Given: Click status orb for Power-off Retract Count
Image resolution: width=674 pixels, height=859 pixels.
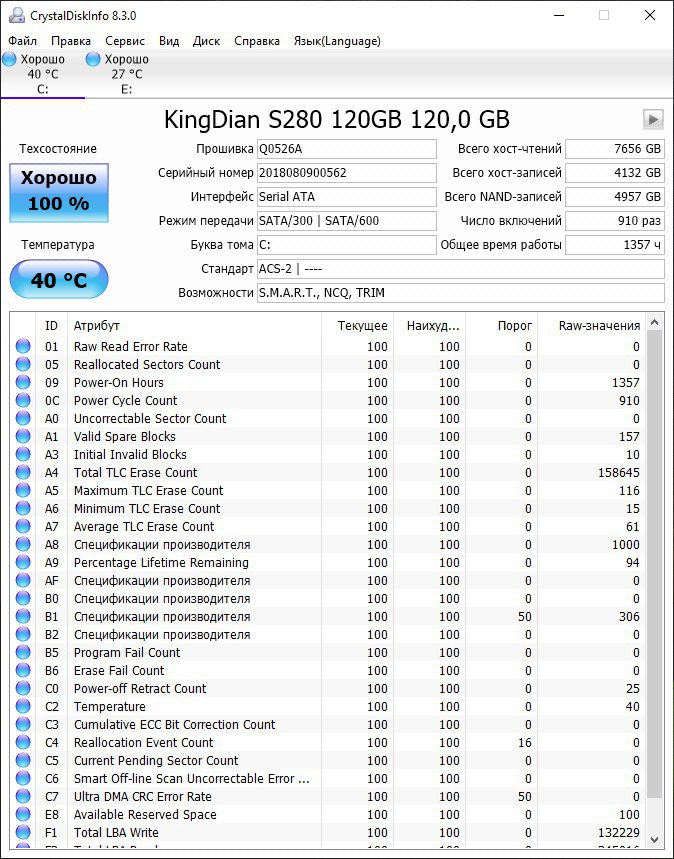Looking at the screenshot, I should tap(23, 689).
